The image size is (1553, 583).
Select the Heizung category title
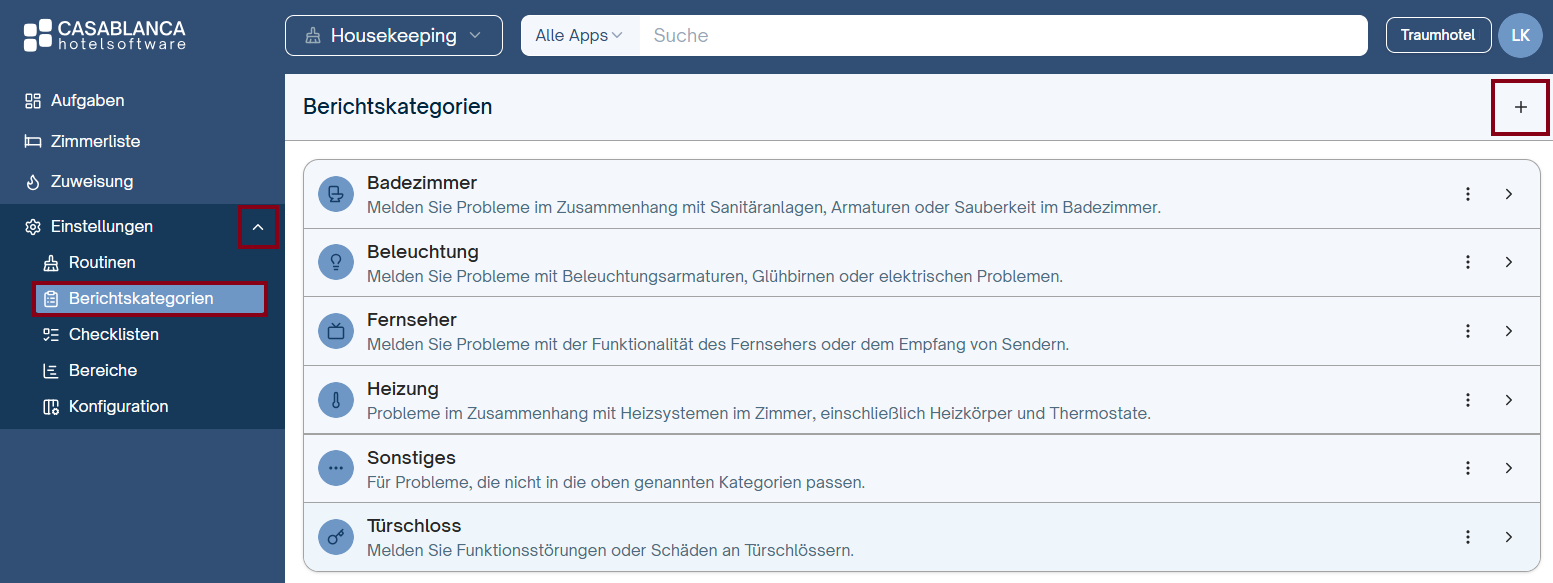[x=403, y=389]
